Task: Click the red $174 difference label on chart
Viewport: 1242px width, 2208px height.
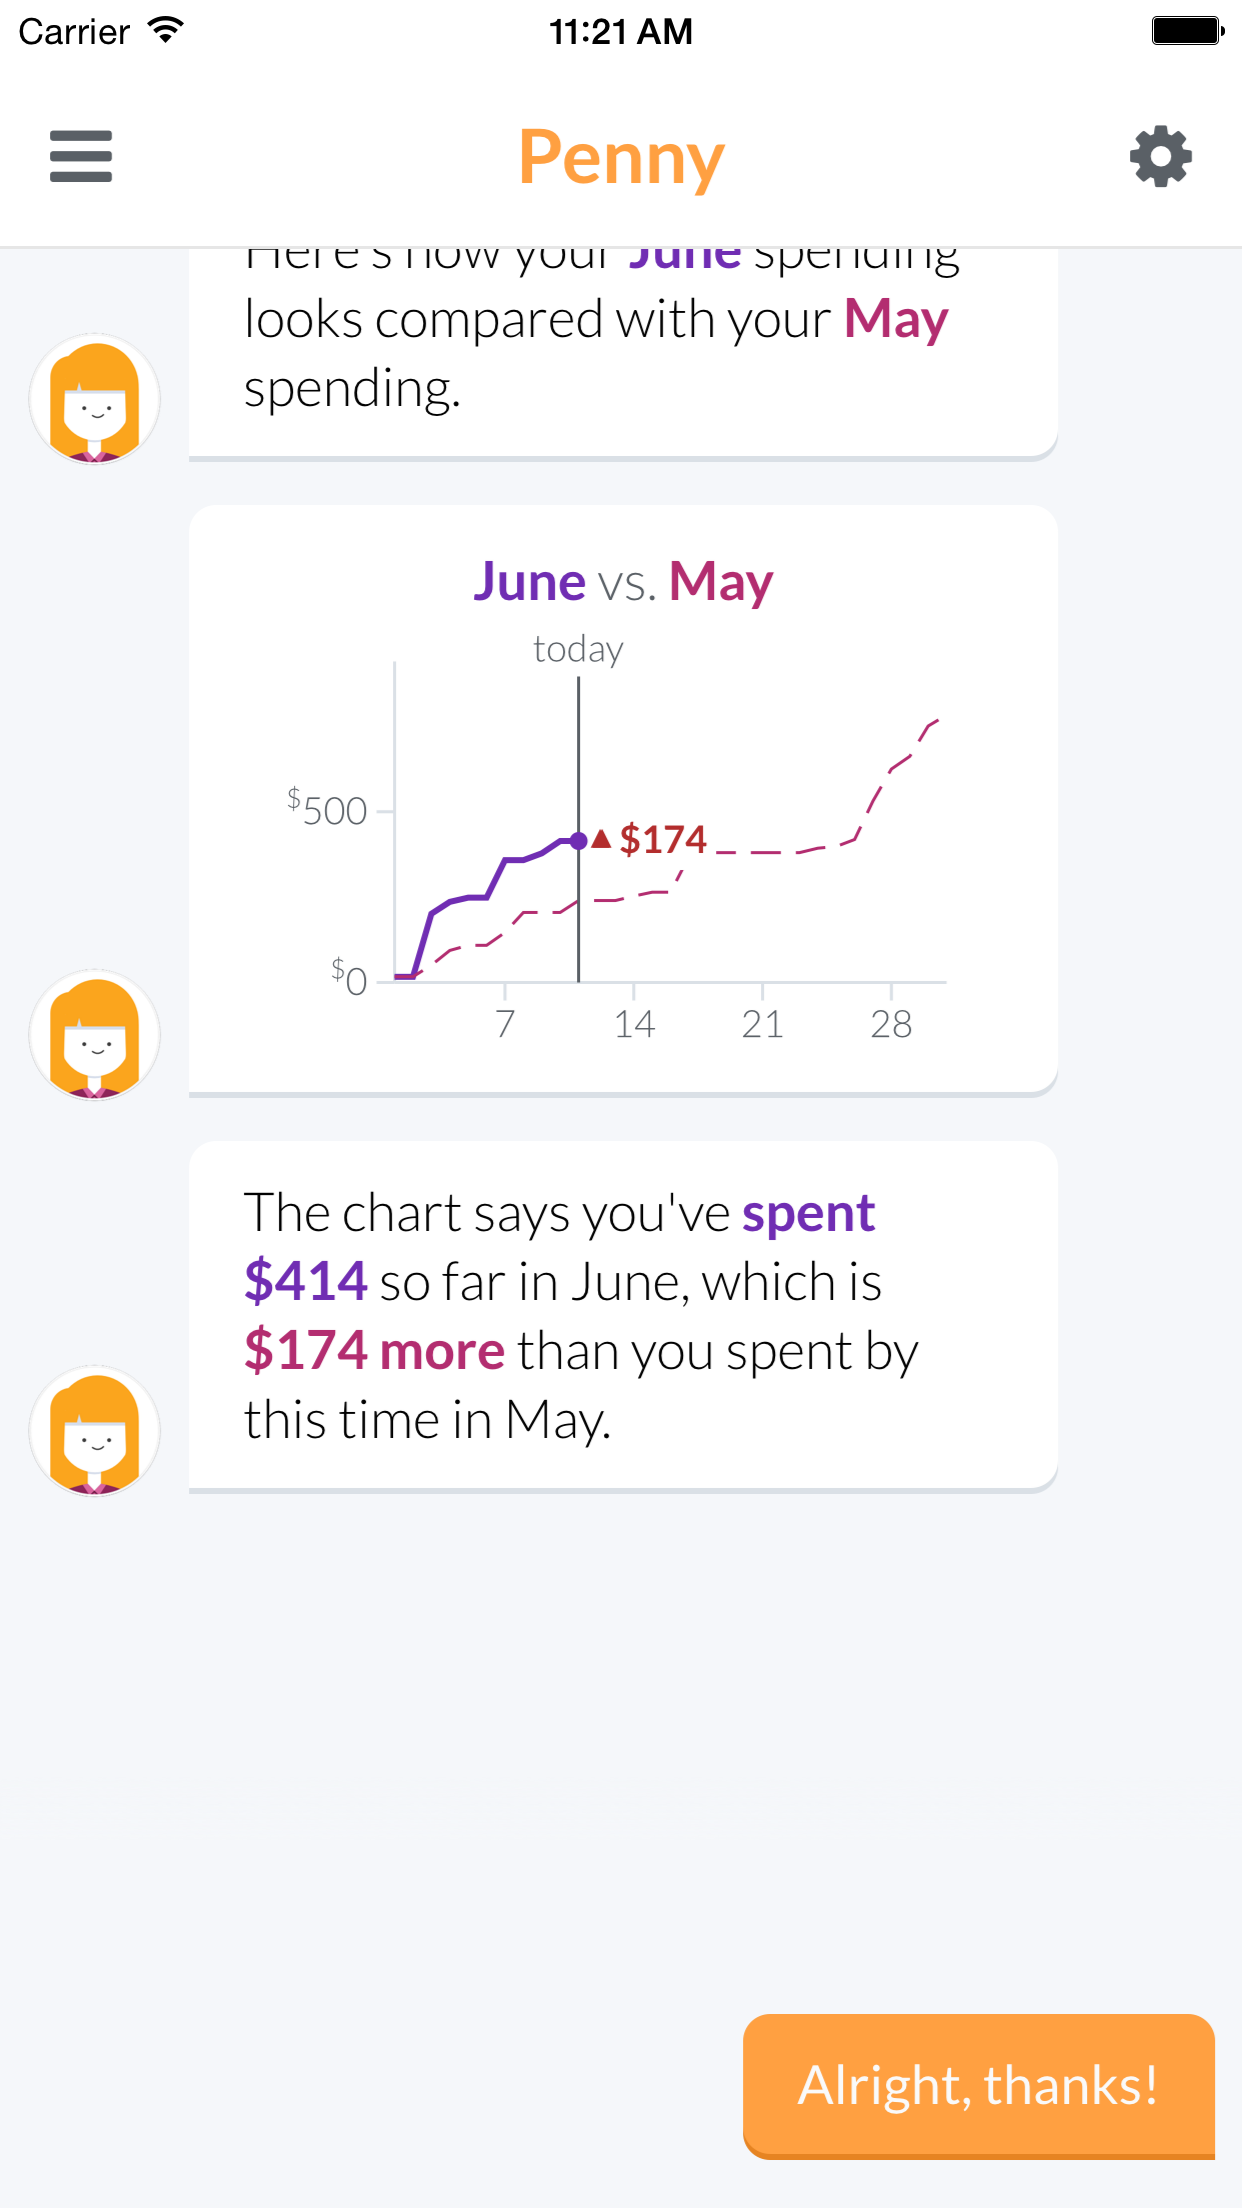Action: (662, 839)
